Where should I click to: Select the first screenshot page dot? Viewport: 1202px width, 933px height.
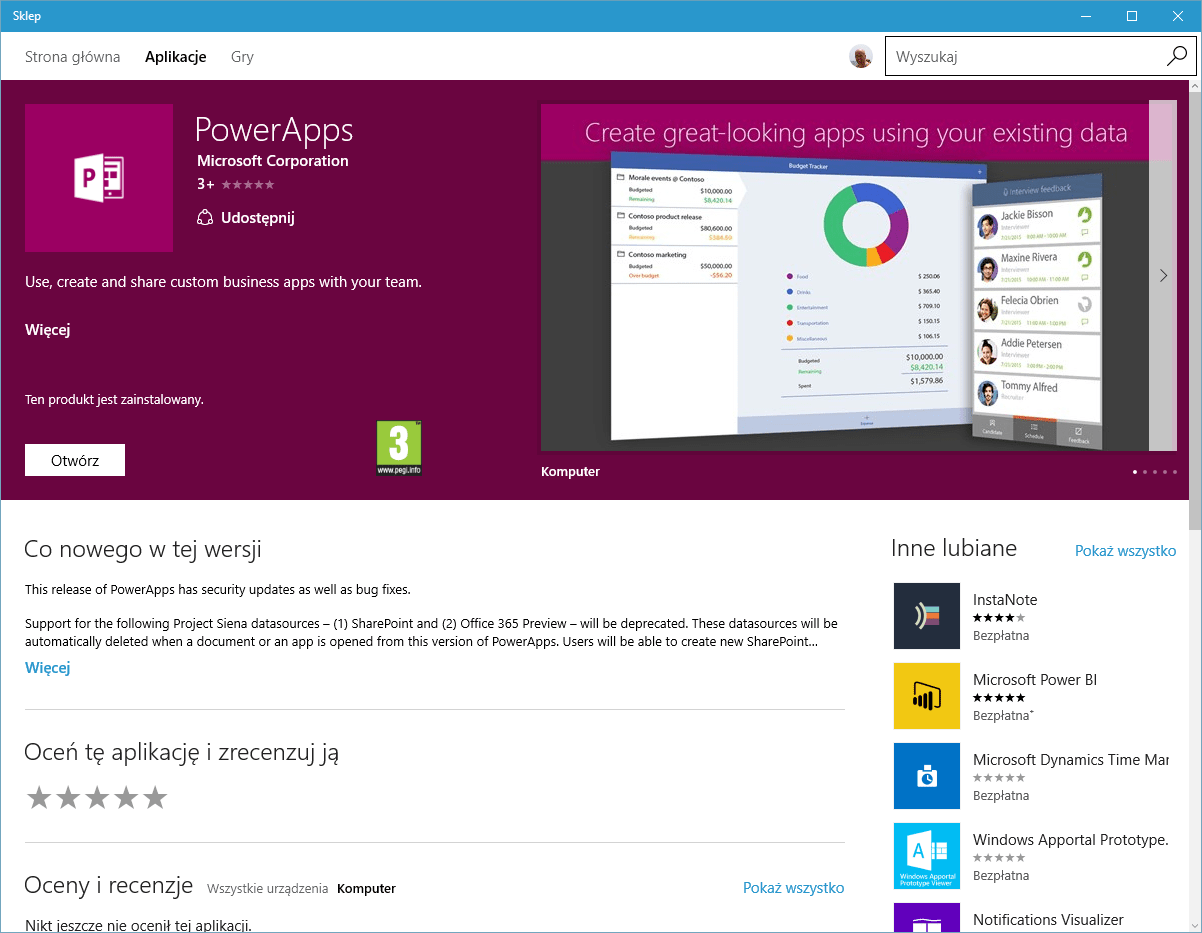pos(1135,471)
